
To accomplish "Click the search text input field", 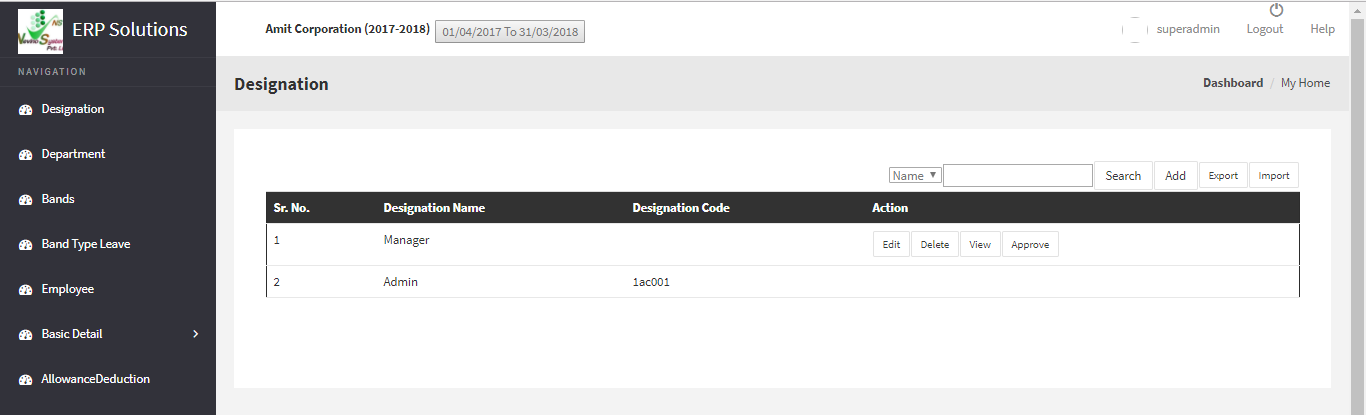I will pos(1017,176).
